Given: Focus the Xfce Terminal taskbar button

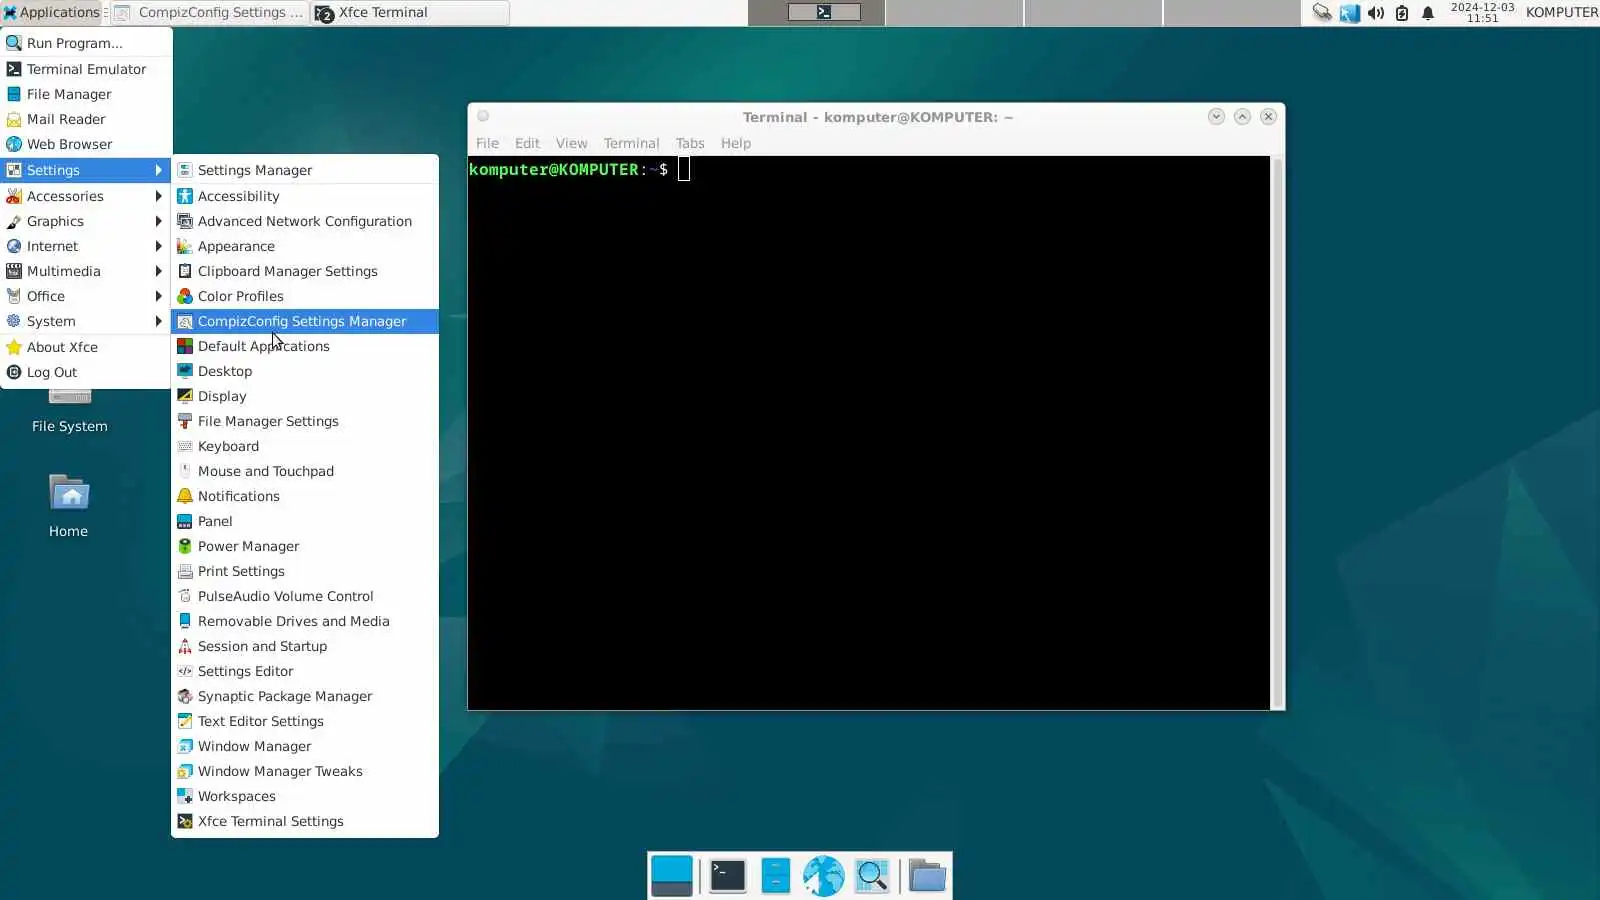Looking at the screenshot, I should pos(410,13).
